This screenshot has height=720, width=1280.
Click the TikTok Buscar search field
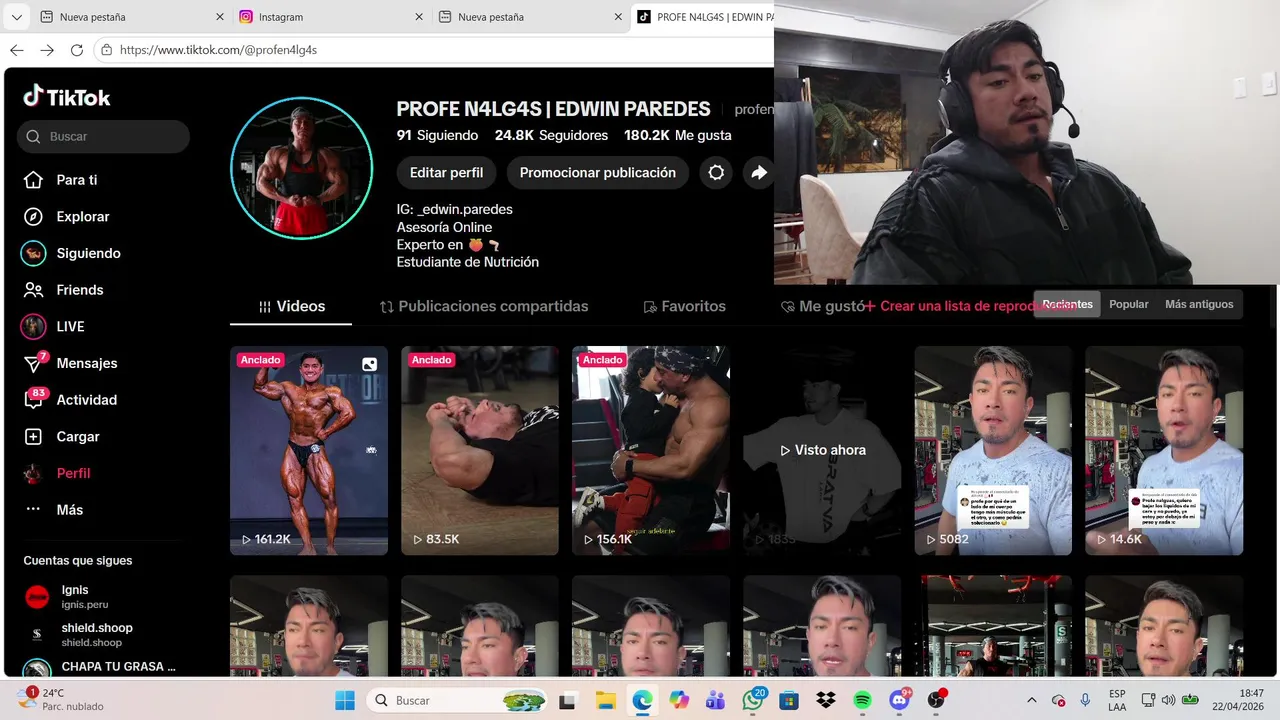click(103, 137)
